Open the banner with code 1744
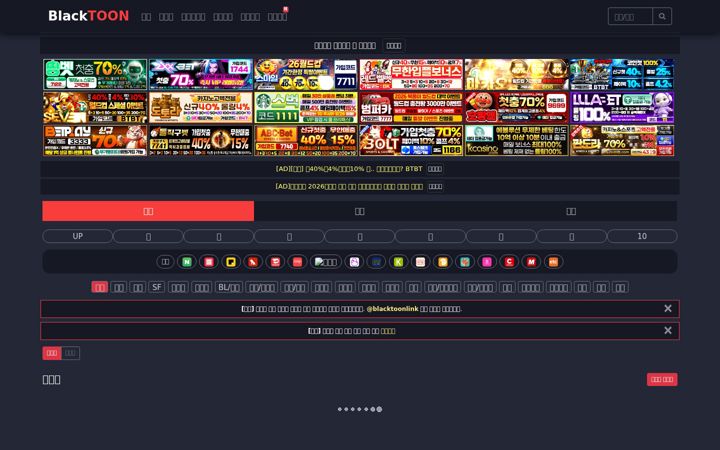 pyautogui.click(x=201, y=74)
